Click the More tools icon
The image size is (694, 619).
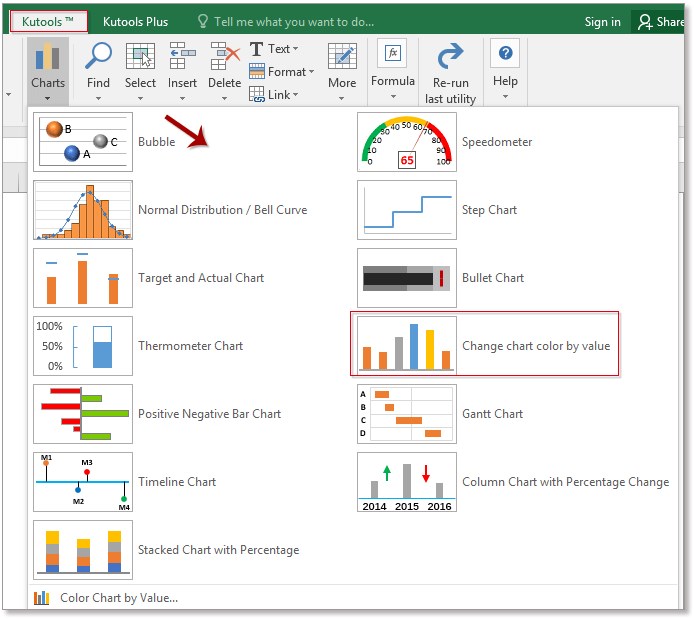point(342,56)
